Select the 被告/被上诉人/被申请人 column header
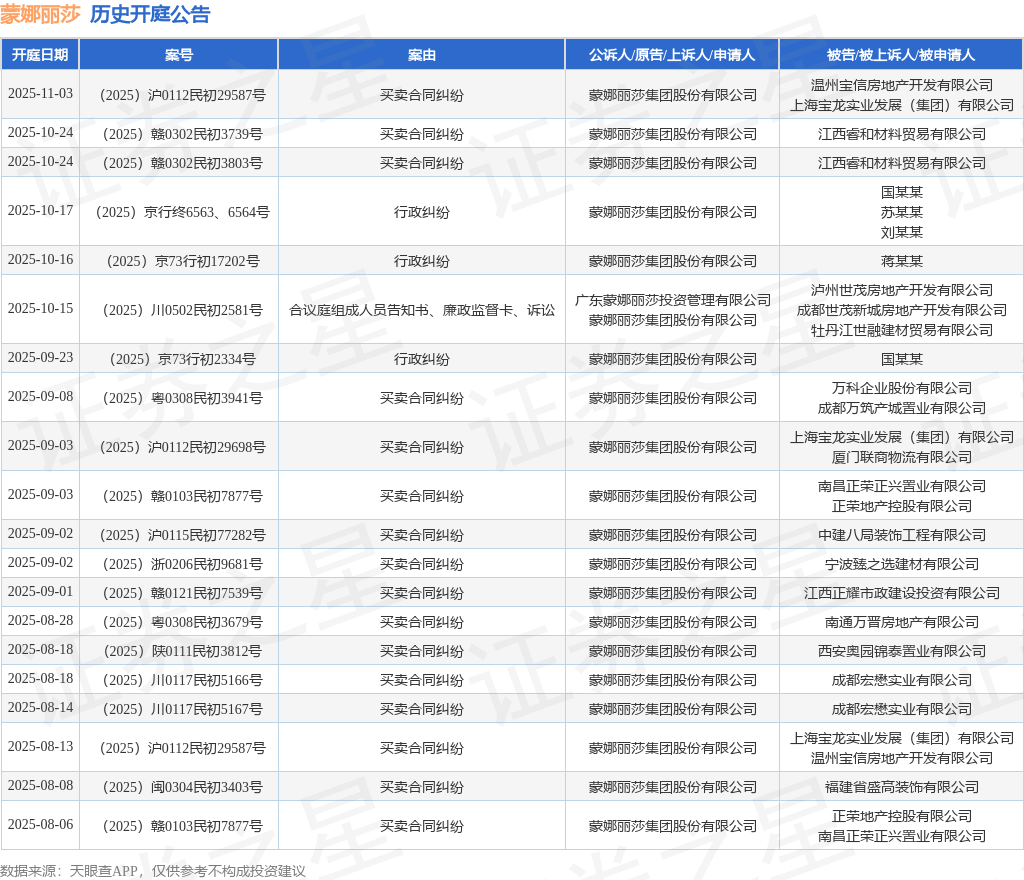Viewport: 1024px width, 880px height. pyautogui.click(x=901, y=55)
